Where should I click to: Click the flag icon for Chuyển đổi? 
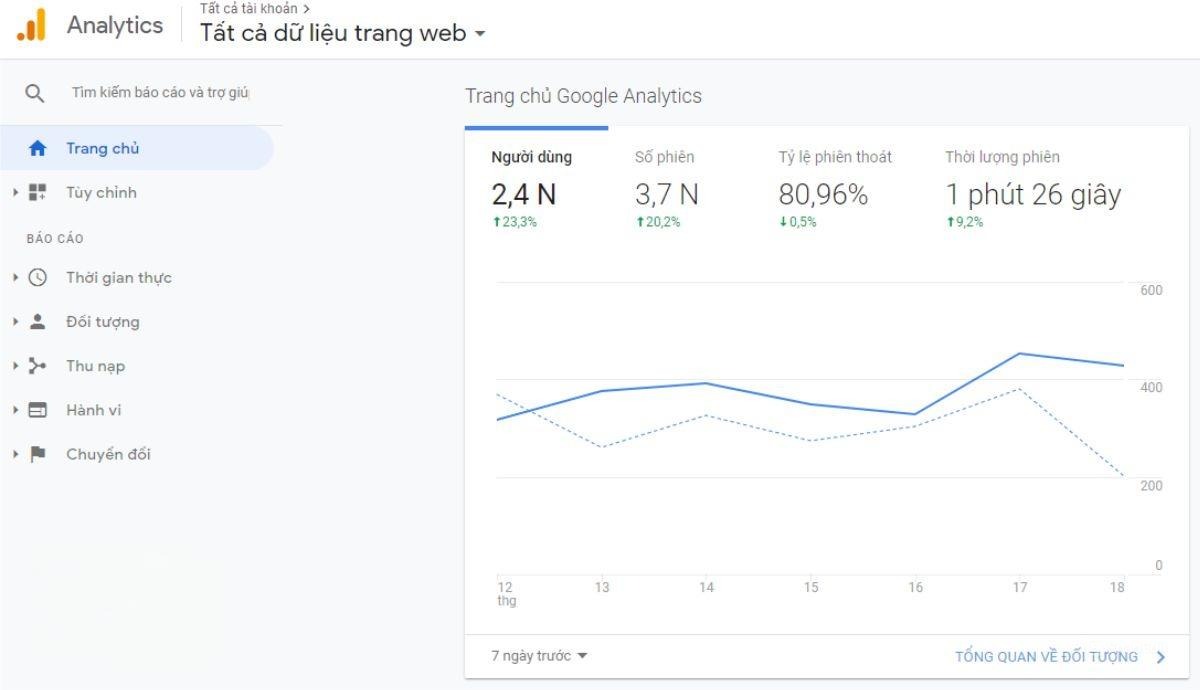pyautogui.click(x=38, y=453)
